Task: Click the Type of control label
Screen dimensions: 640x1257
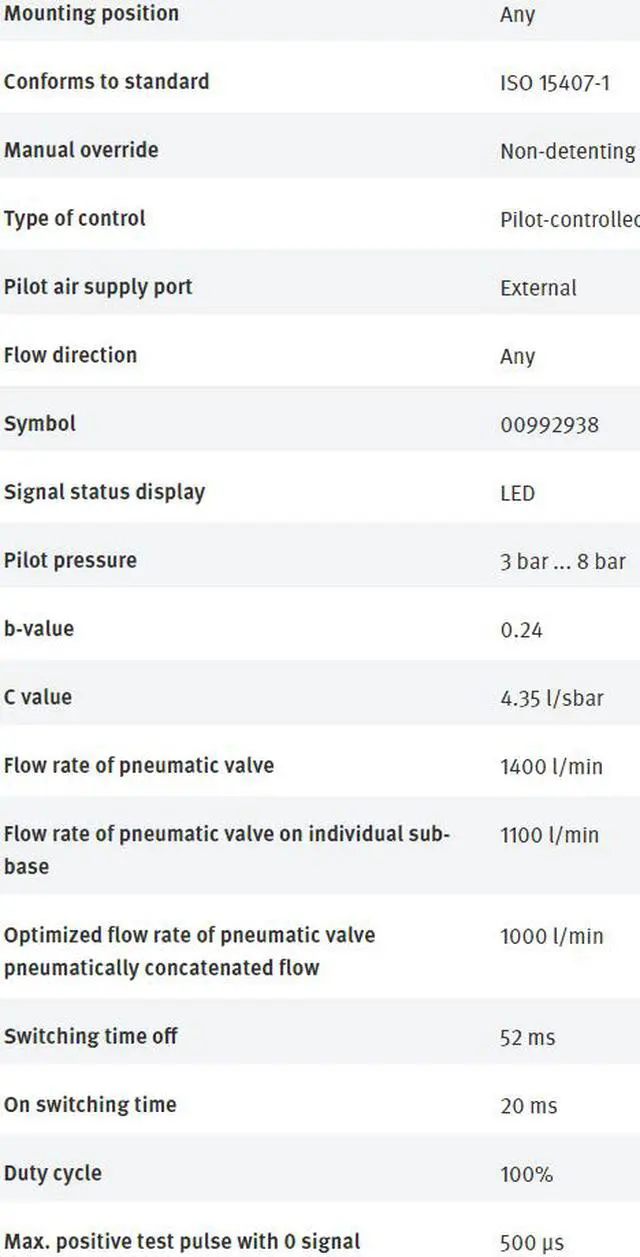Action: (x=75, y=218)
